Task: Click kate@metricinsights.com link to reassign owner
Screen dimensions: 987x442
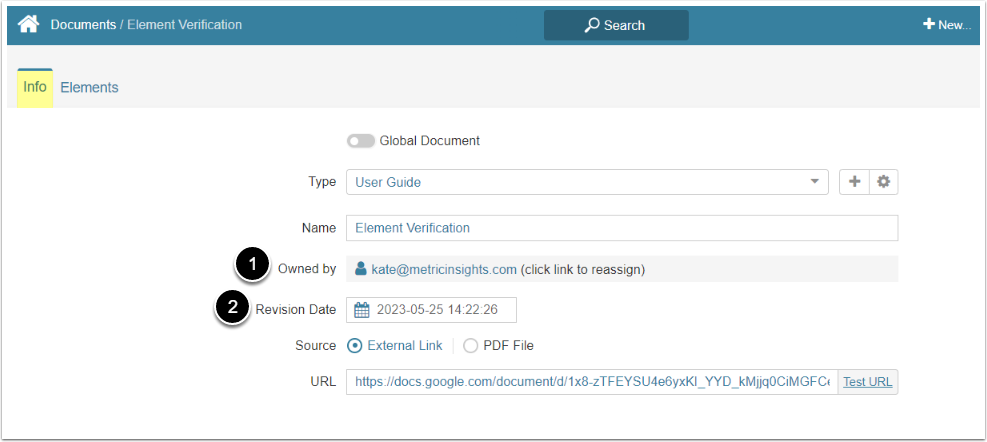Action: tap(442, 269)
